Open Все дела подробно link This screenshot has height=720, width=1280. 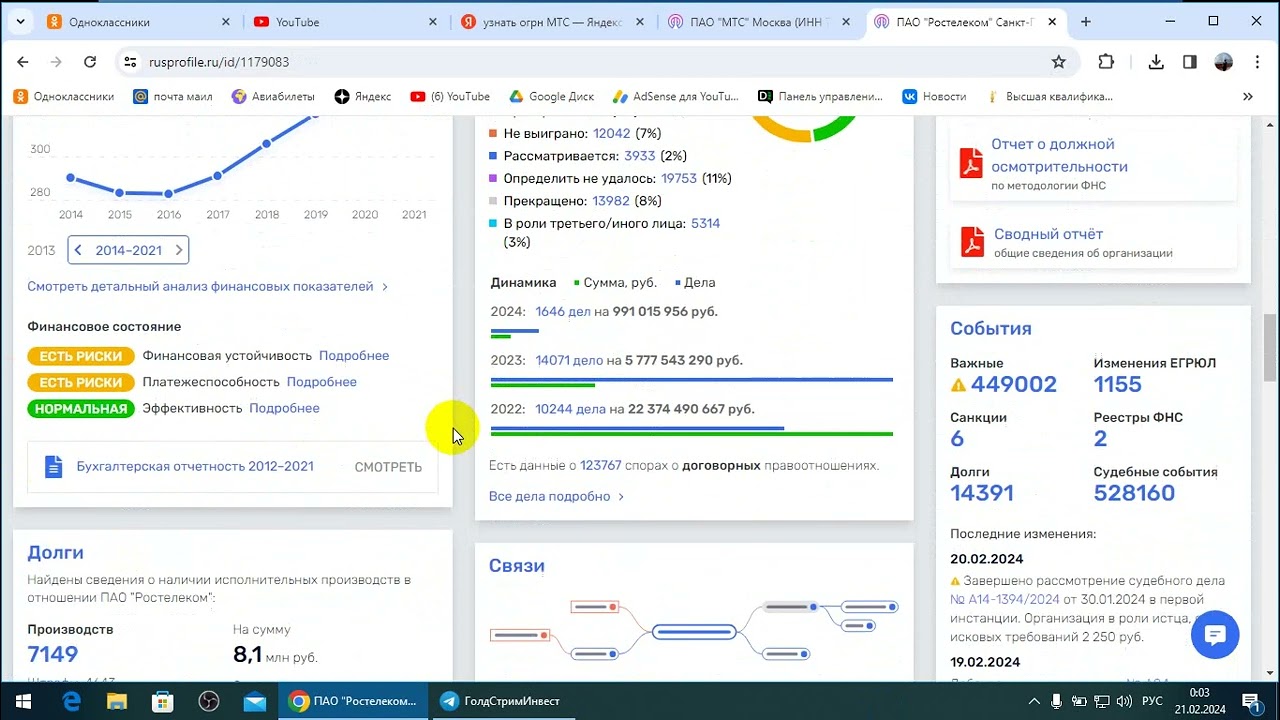pyautogui.click(x=556, y=497)
